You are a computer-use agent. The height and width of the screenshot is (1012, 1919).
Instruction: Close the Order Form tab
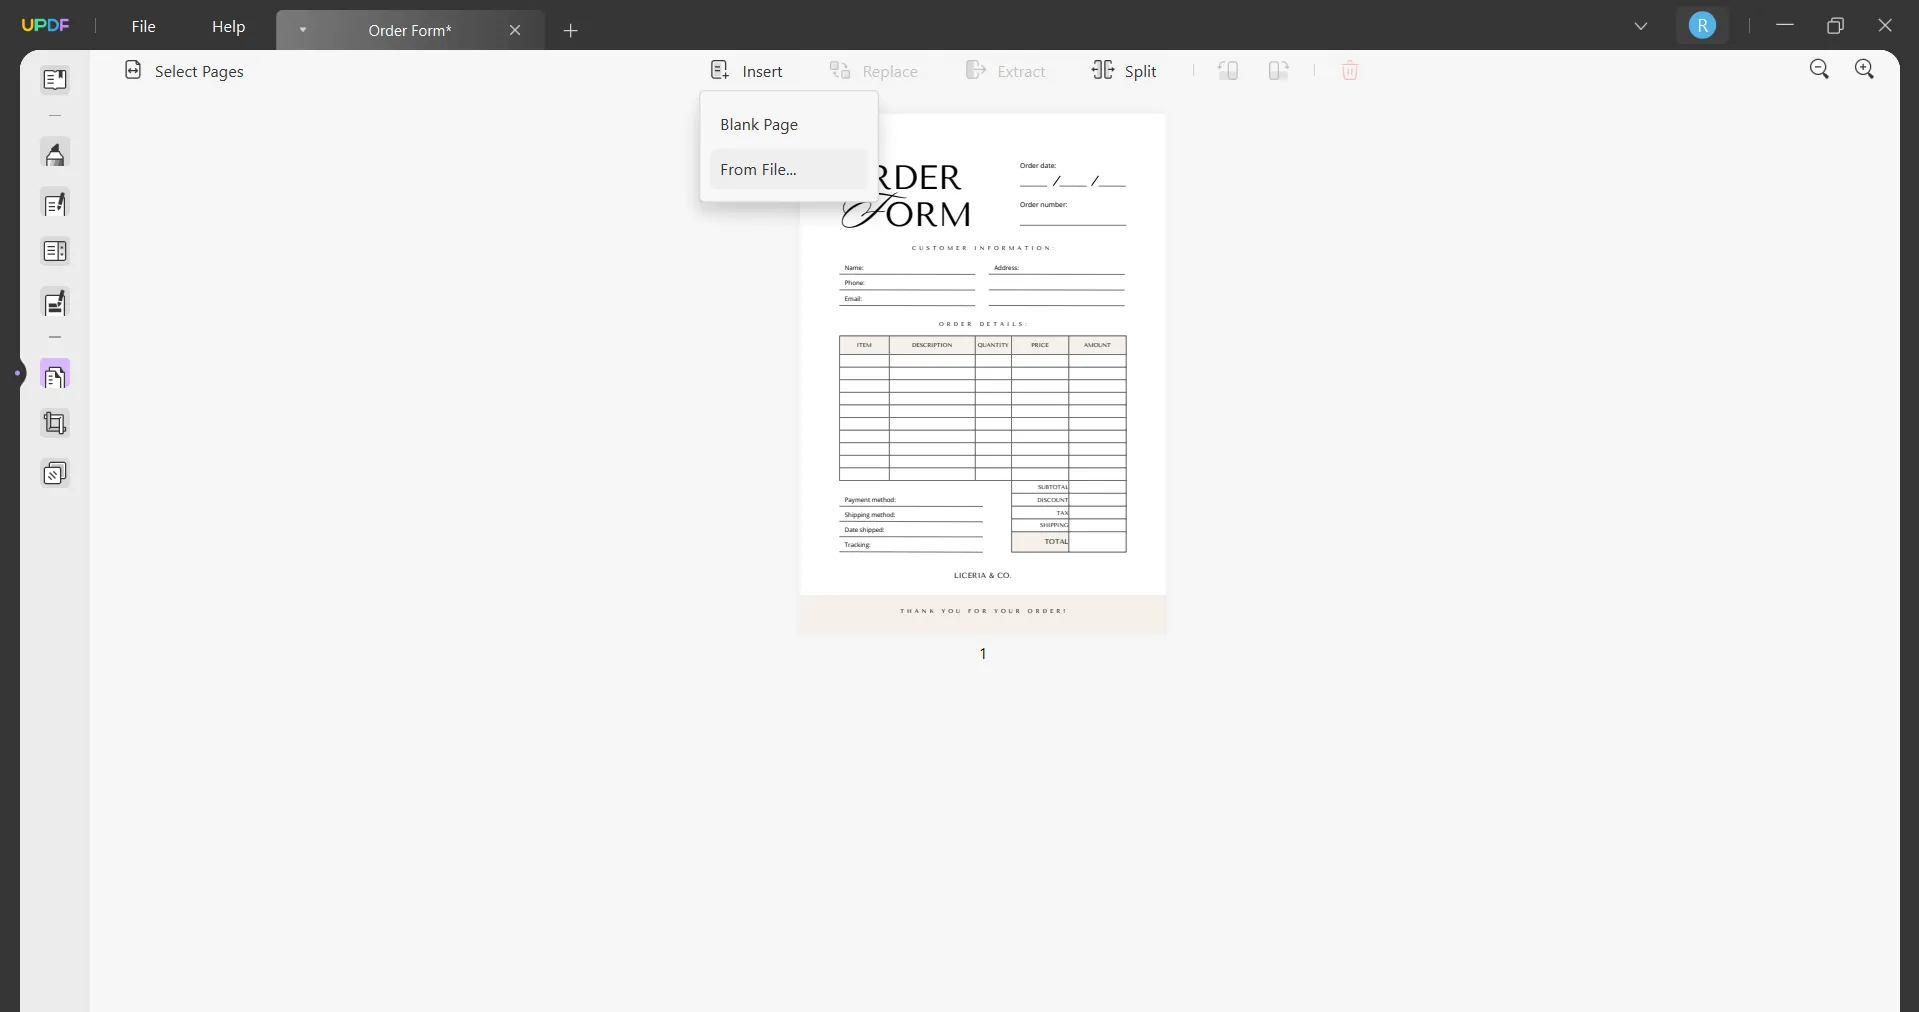(x=515, y=31)
